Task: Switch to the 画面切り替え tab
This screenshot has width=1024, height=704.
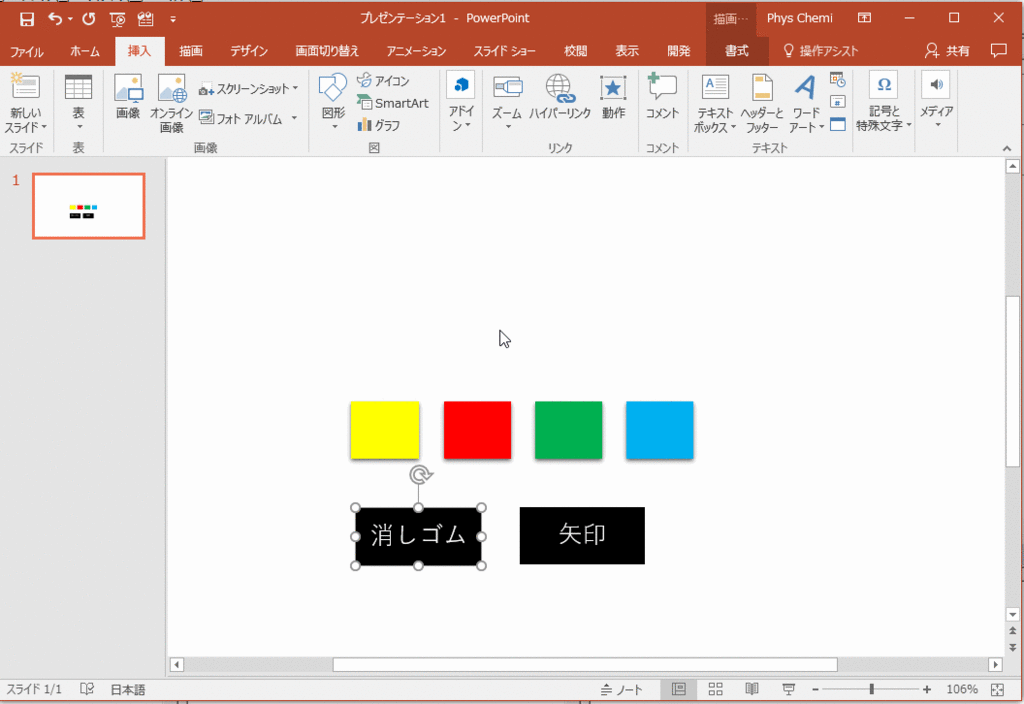Action: click(x=327, y=51)
